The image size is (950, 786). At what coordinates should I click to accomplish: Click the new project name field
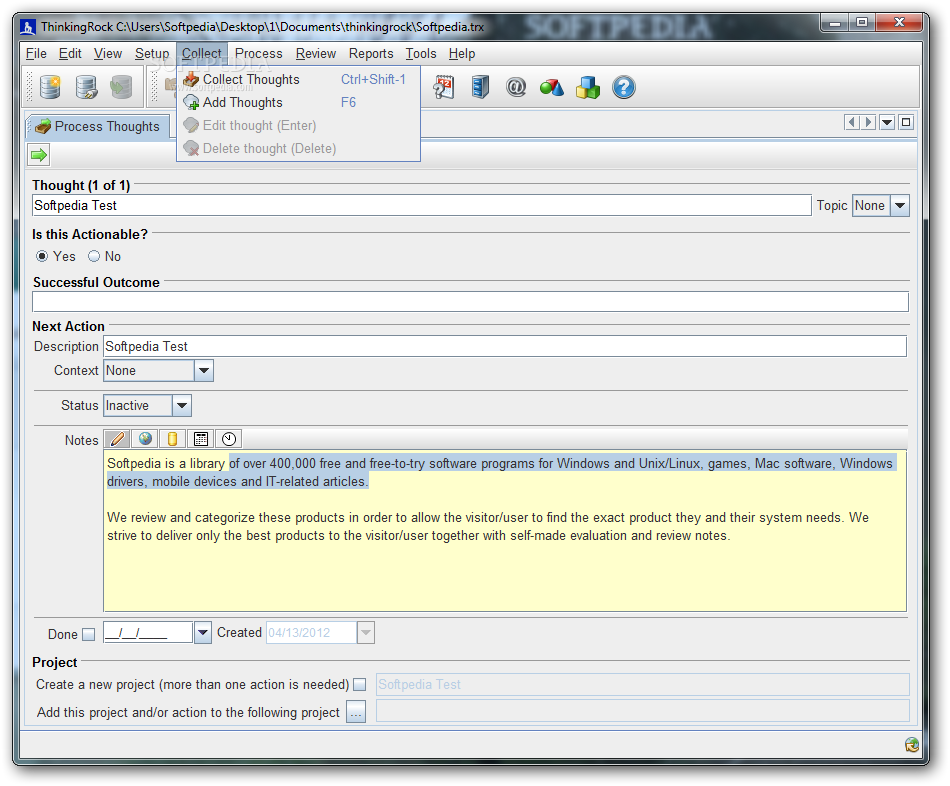click(x=642, y=684)
